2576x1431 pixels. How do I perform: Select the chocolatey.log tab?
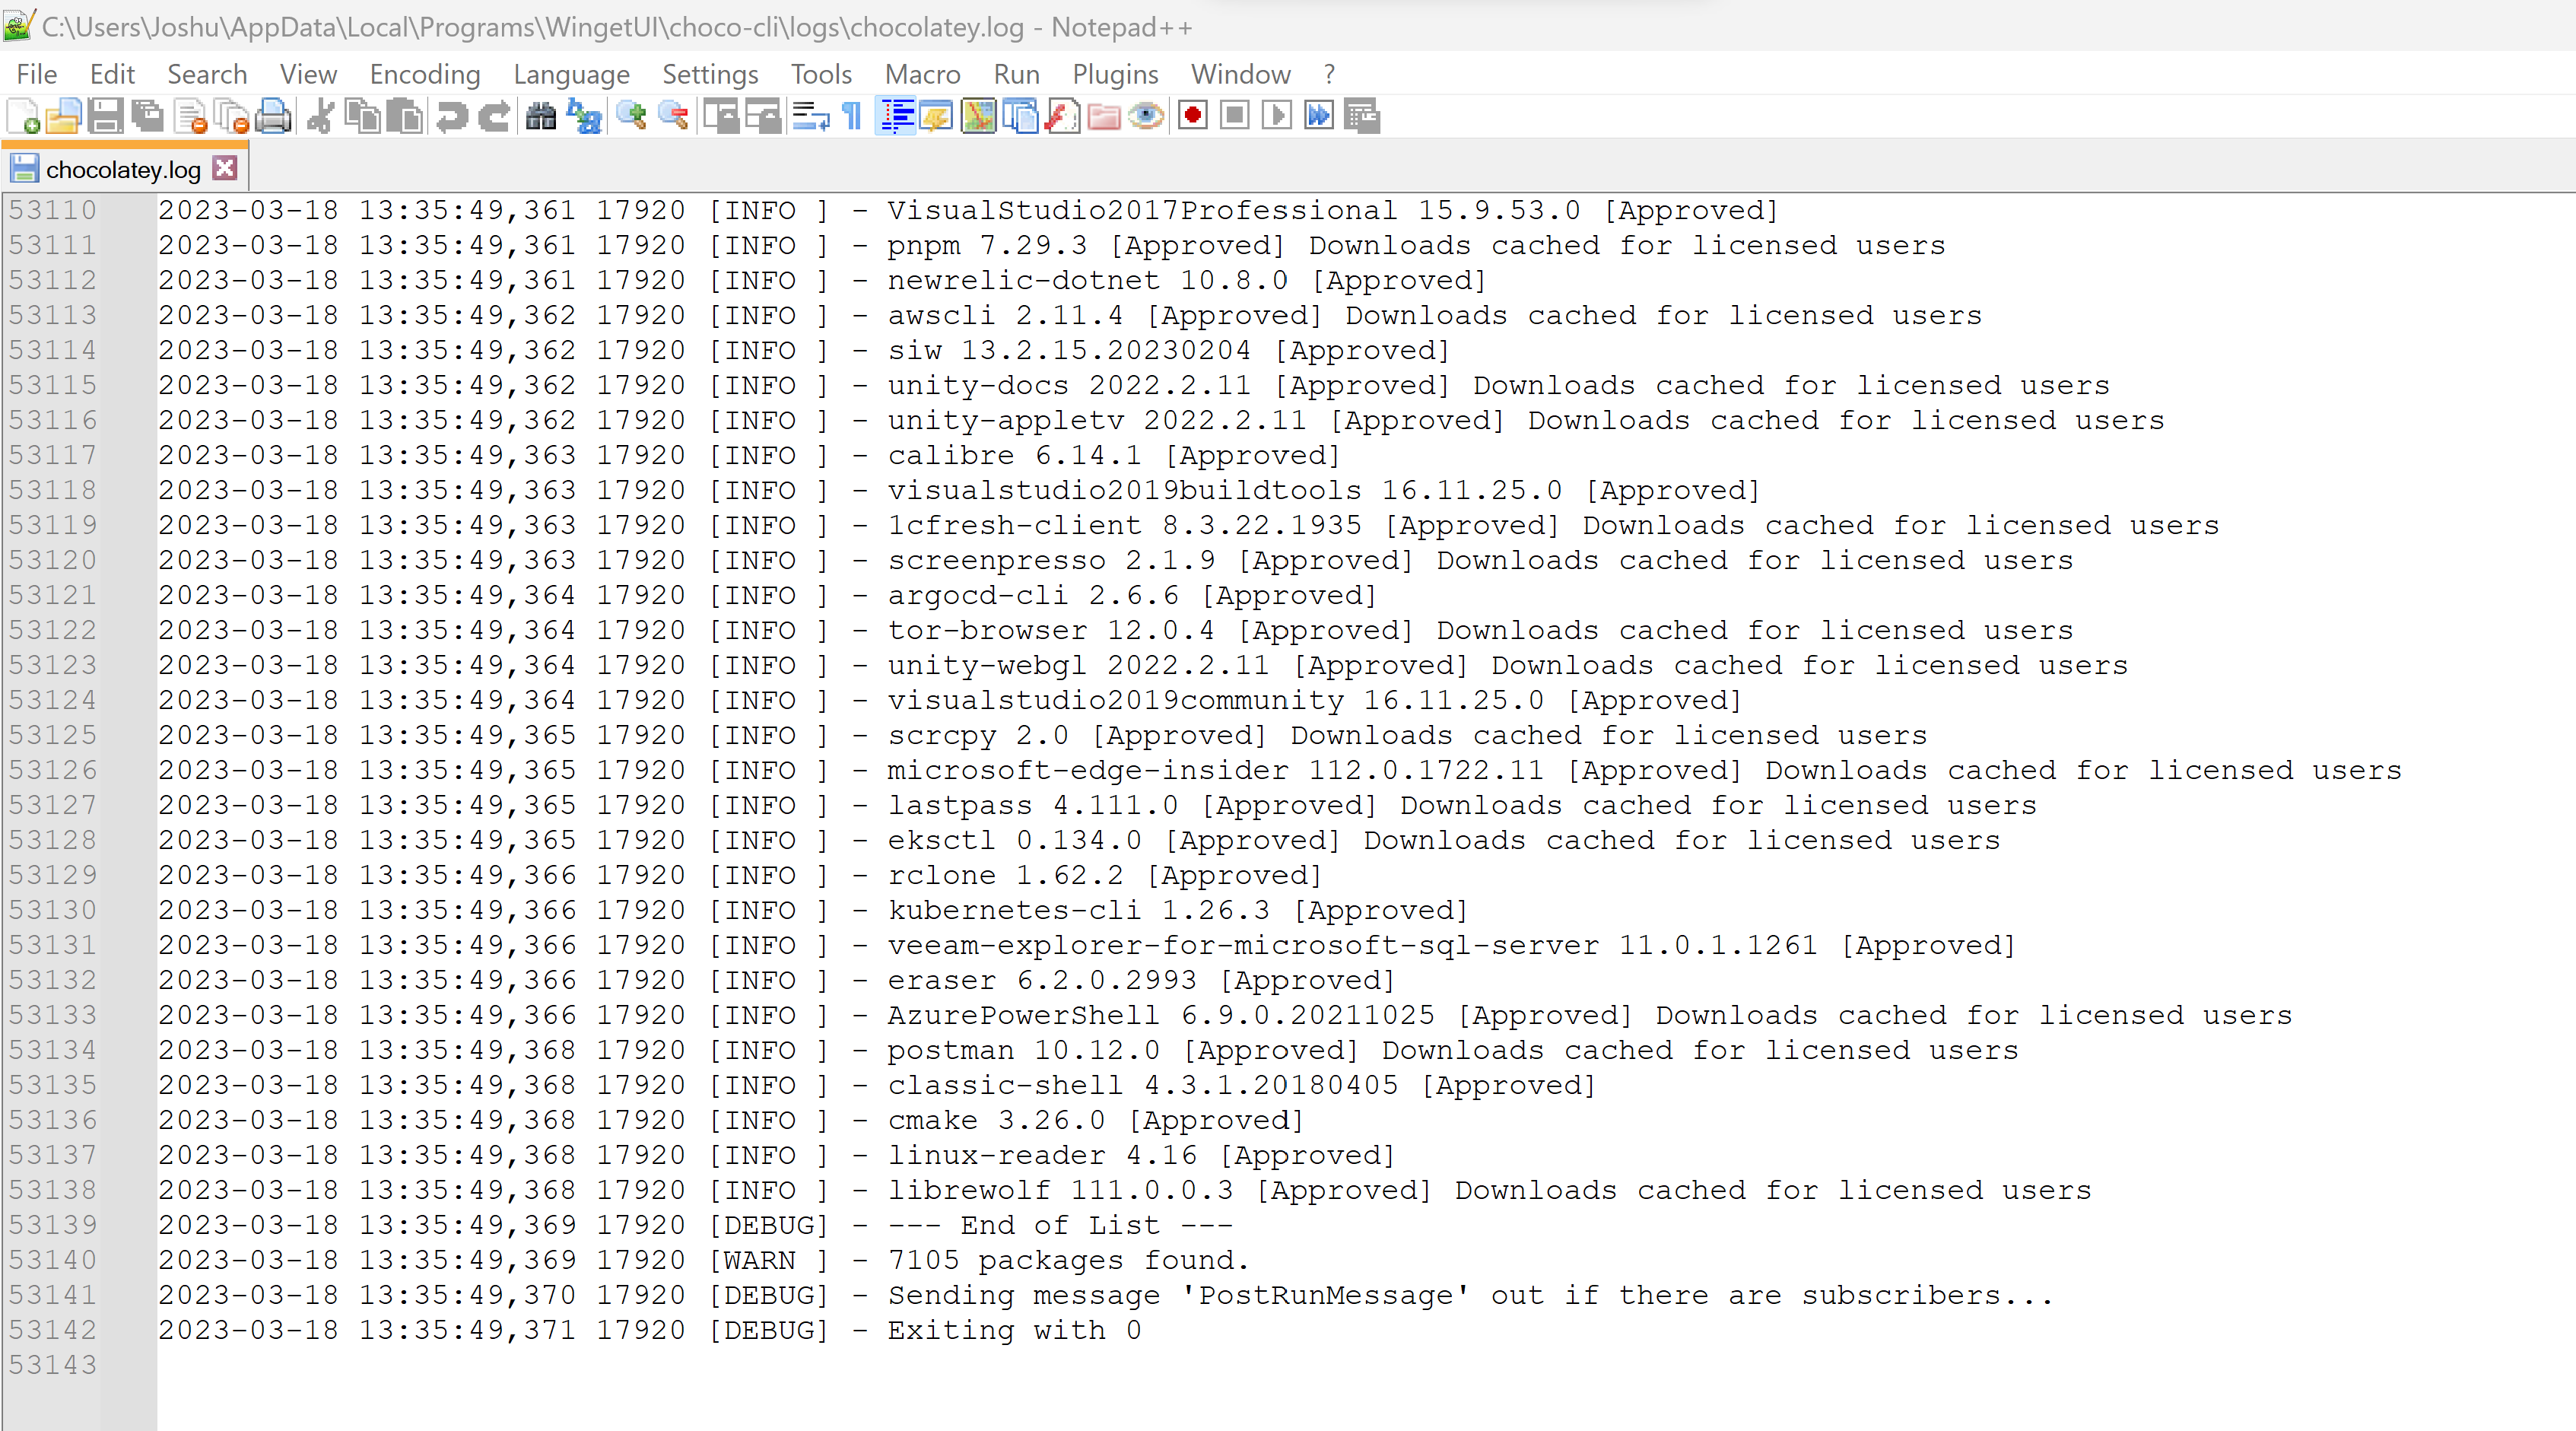click(122, 169)
